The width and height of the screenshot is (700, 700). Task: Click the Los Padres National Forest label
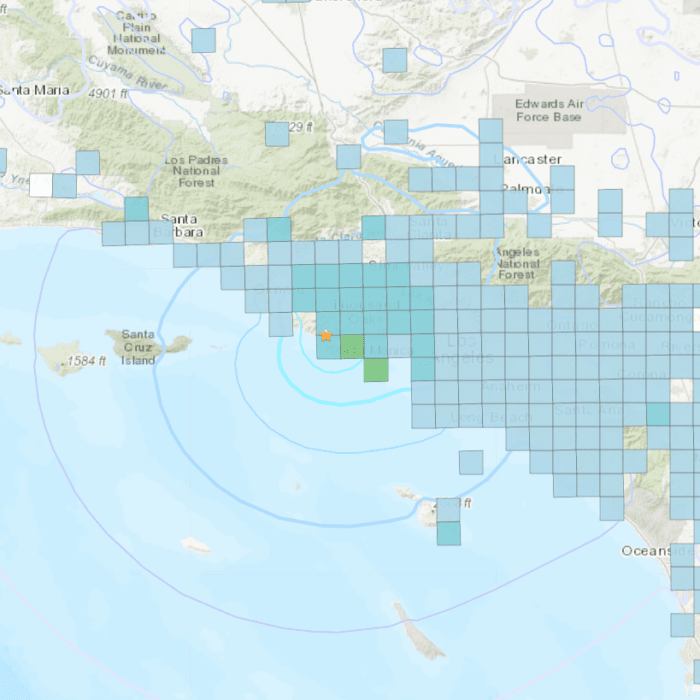(196, 171)
